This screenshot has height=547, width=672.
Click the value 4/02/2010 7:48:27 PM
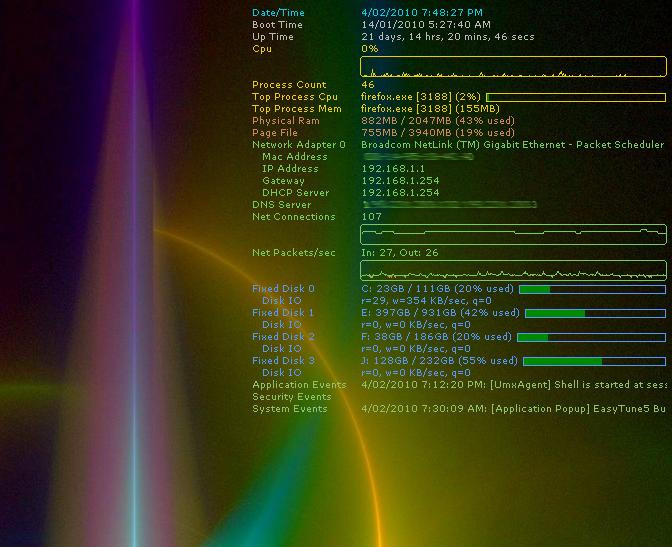click(x=422, y=13)
